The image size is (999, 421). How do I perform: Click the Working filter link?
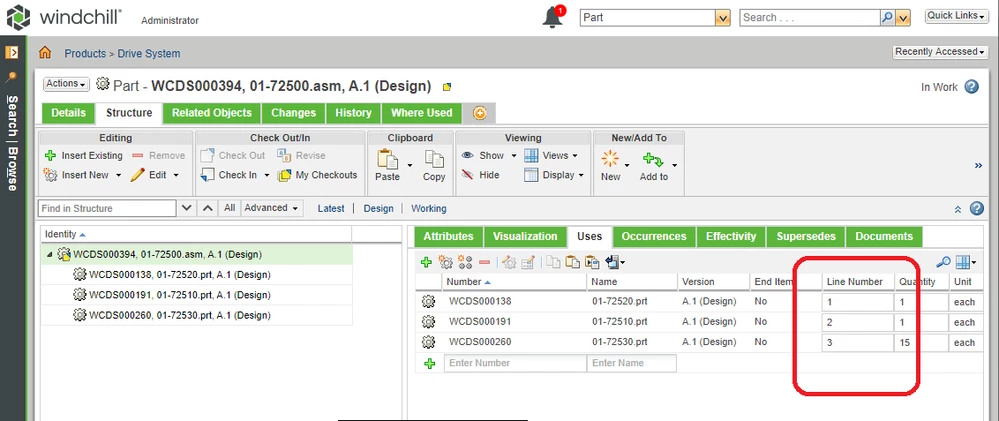click(429, 208)
